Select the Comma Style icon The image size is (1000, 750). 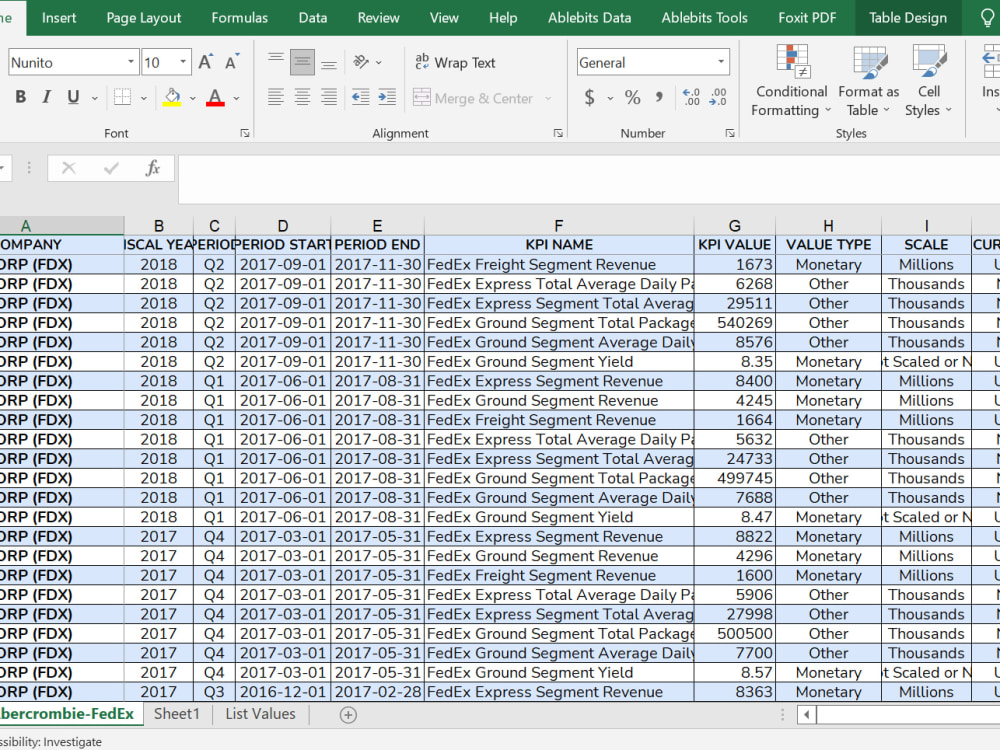pyautogui.click(x=661, y=98)
